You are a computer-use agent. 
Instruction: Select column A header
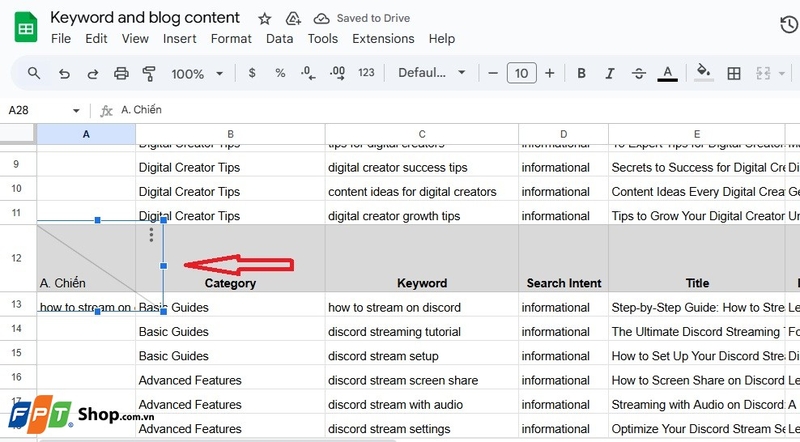click(x=86, y=134)
